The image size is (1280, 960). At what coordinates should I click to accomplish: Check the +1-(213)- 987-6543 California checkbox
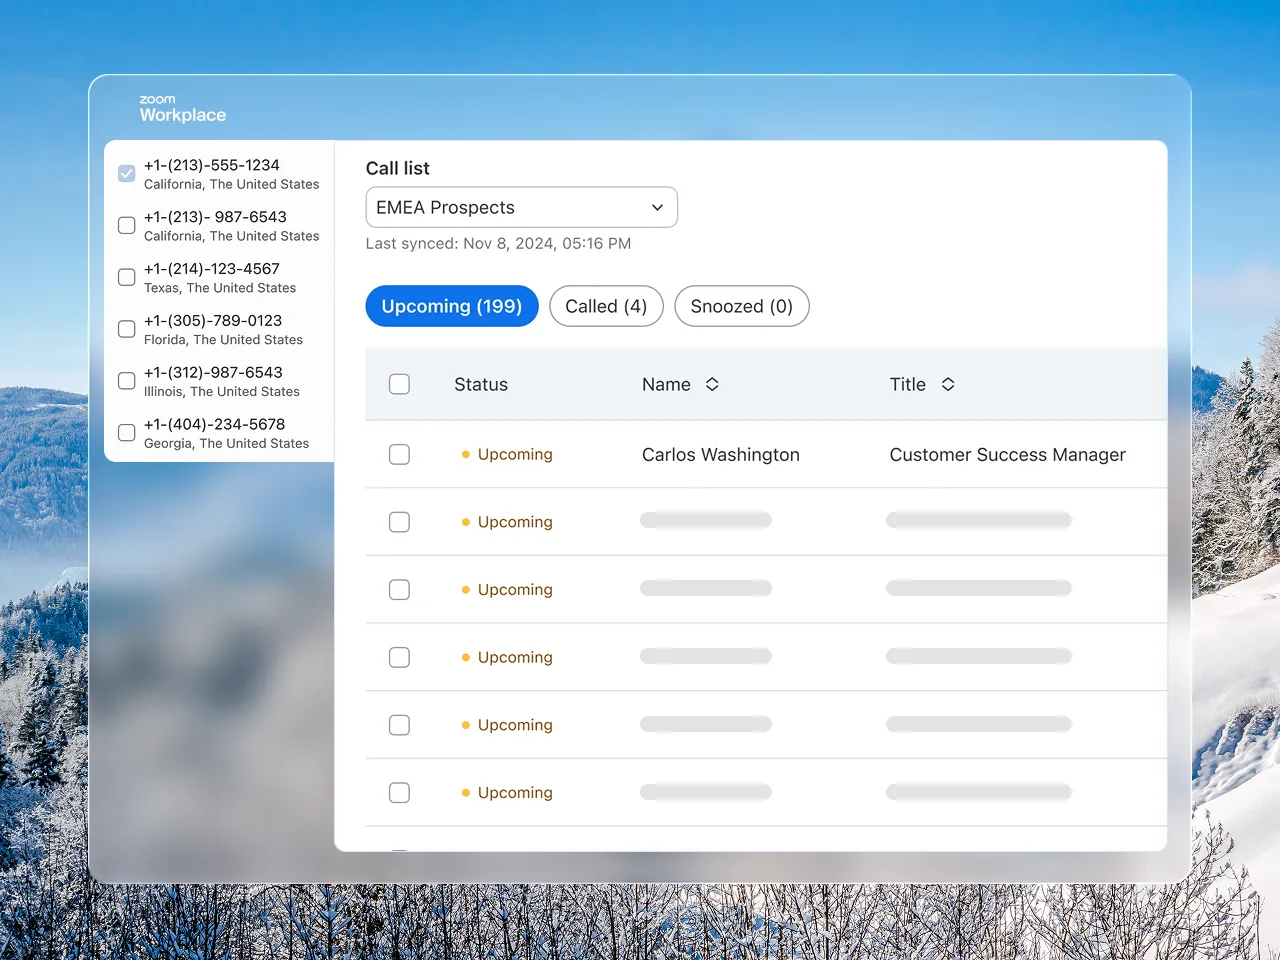coord(127,225)
